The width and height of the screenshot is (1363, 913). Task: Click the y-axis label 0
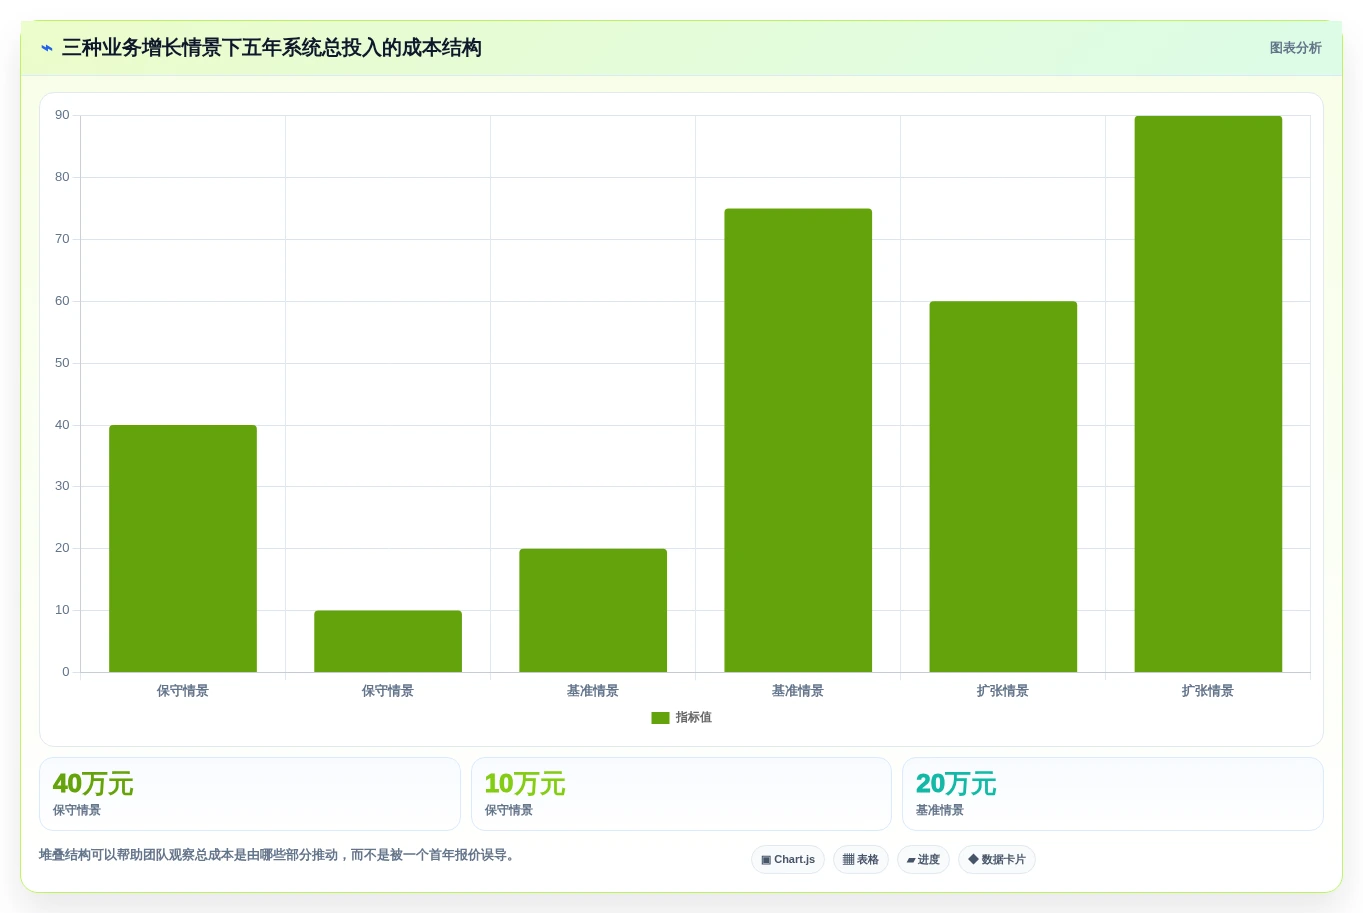coord(66,672)
